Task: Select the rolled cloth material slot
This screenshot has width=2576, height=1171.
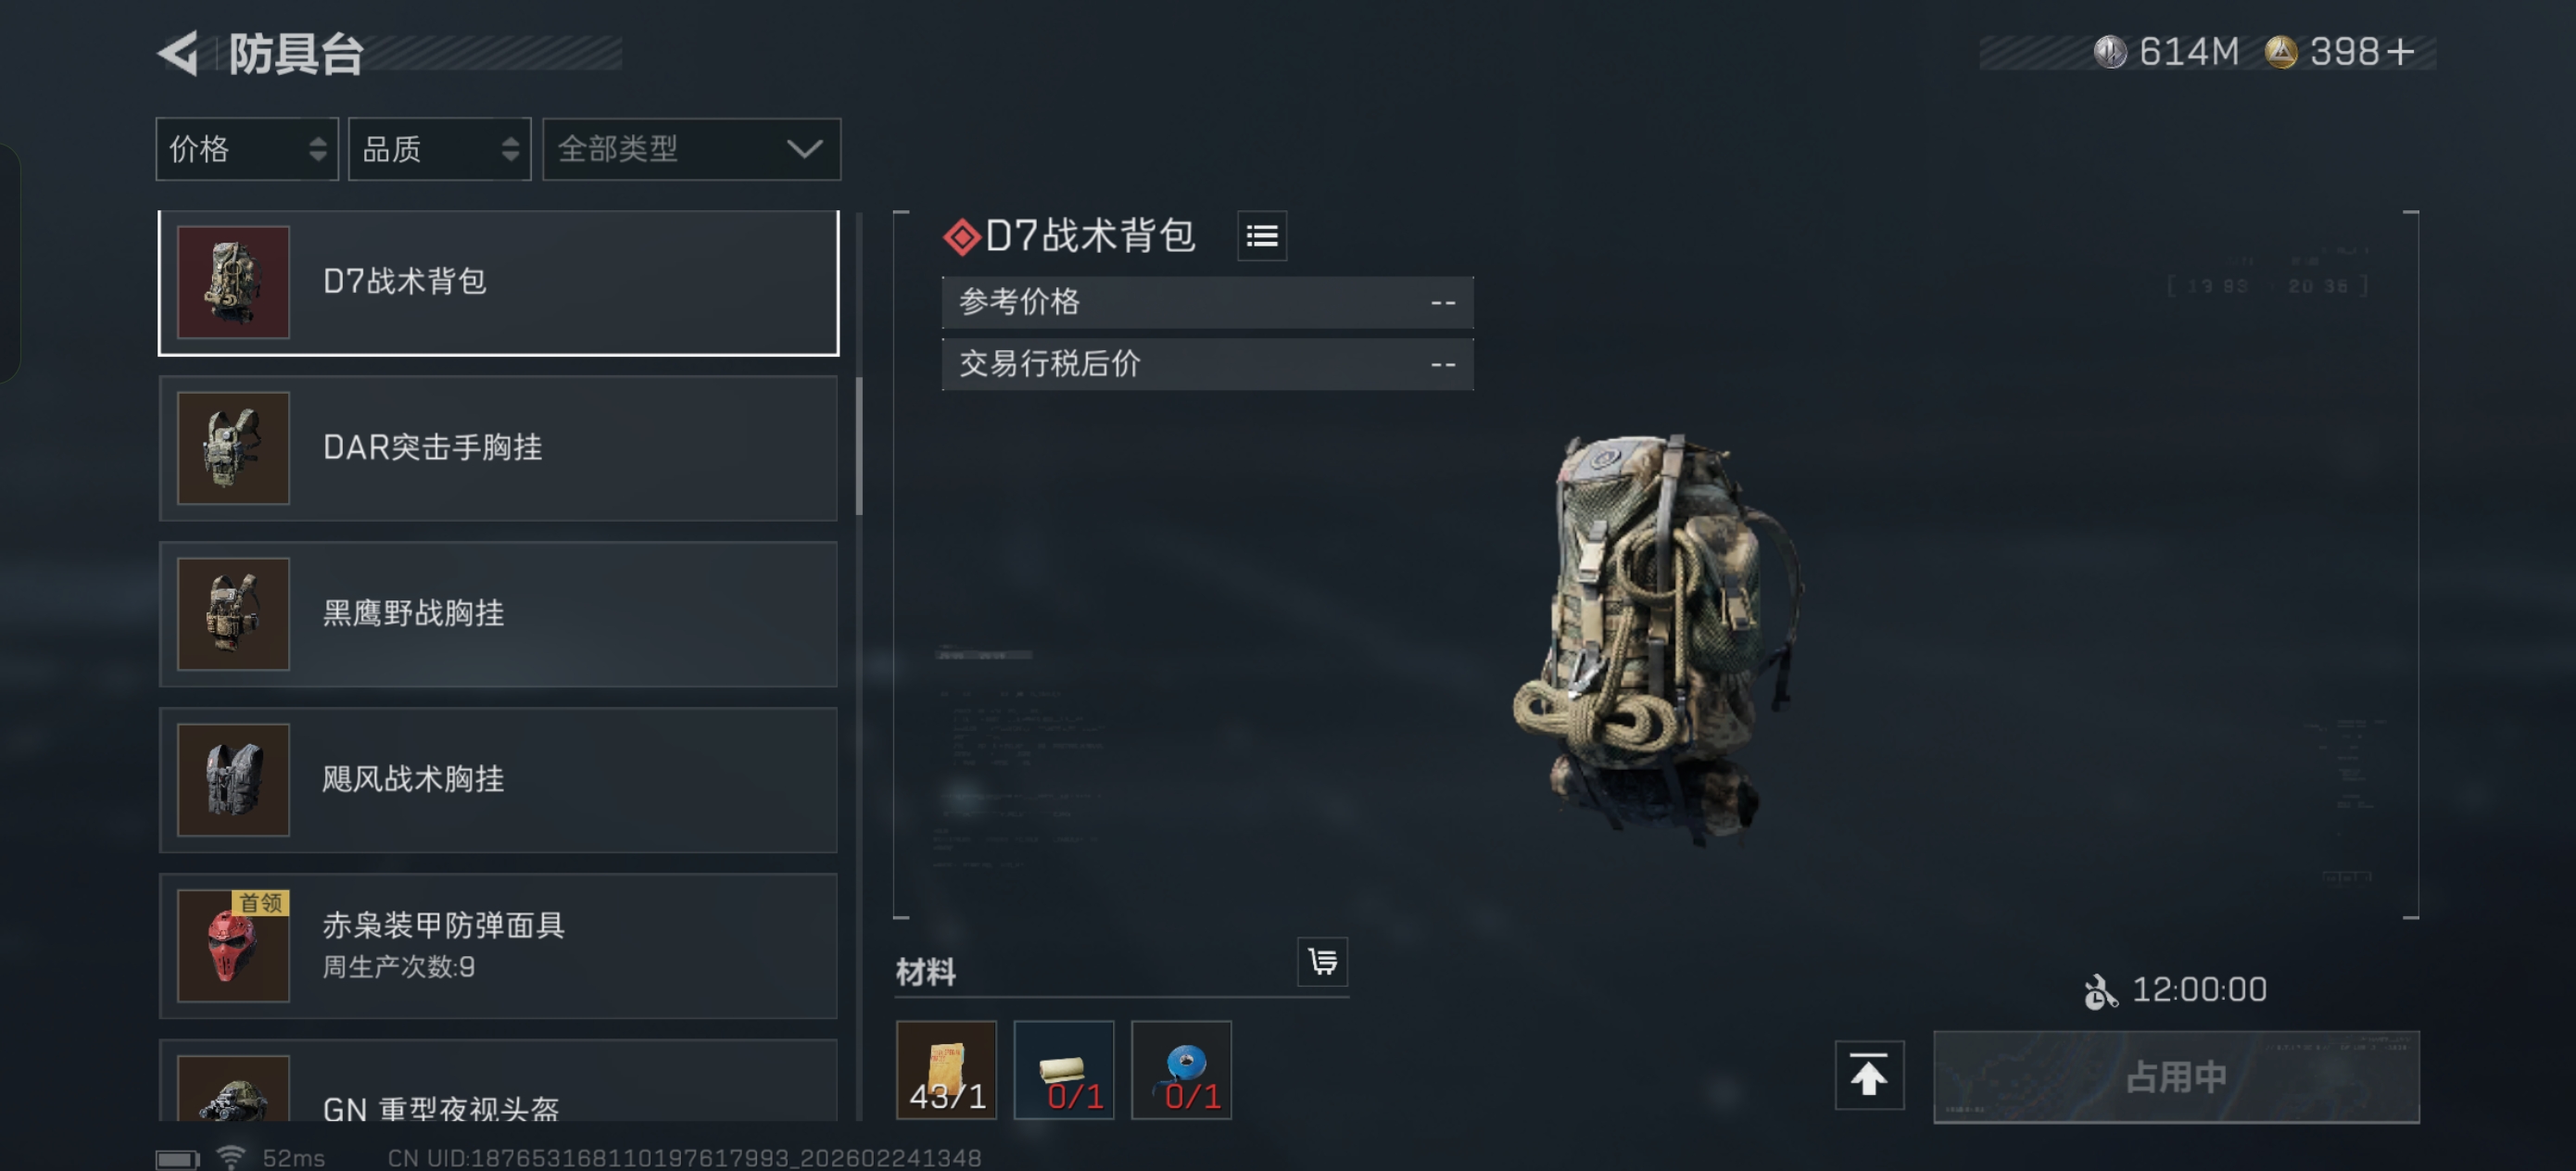Action: (1064, 1070)
